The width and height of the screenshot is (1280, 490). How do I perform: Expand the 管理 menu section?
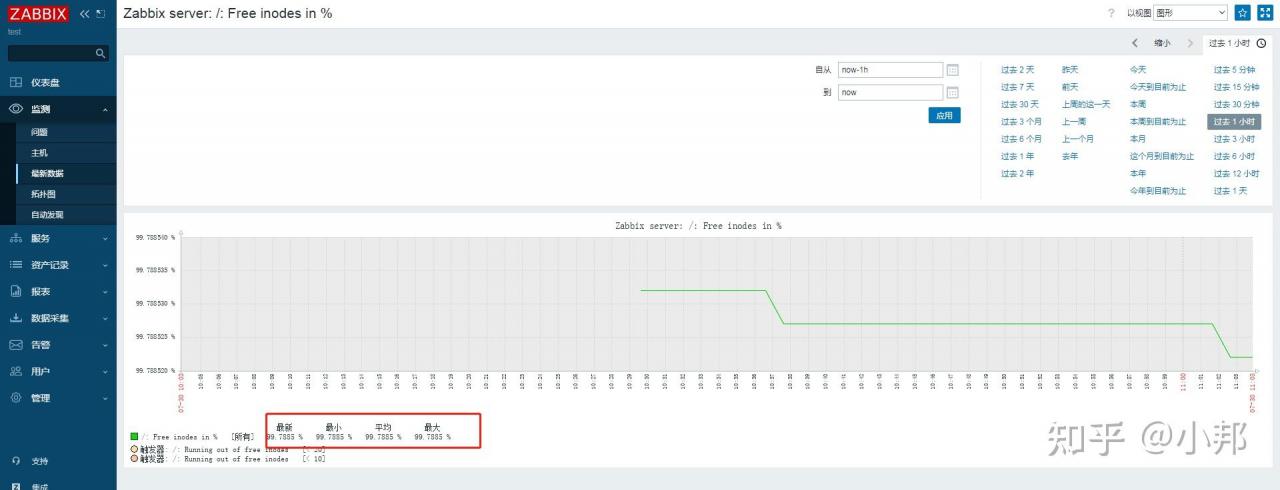pos(58,398)
